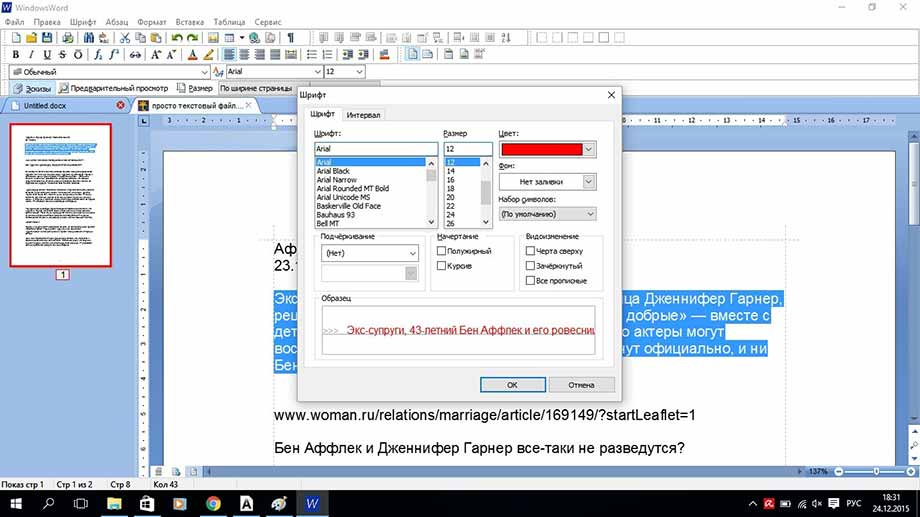
Task: Tick the Полужирный checkbox
Action: (x=441, y=251)
